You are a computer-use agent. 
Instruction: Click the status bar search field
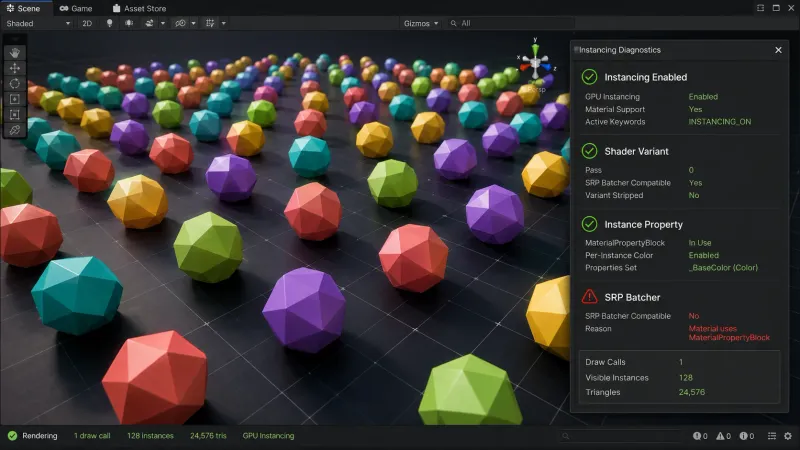(x=619, y=436)
